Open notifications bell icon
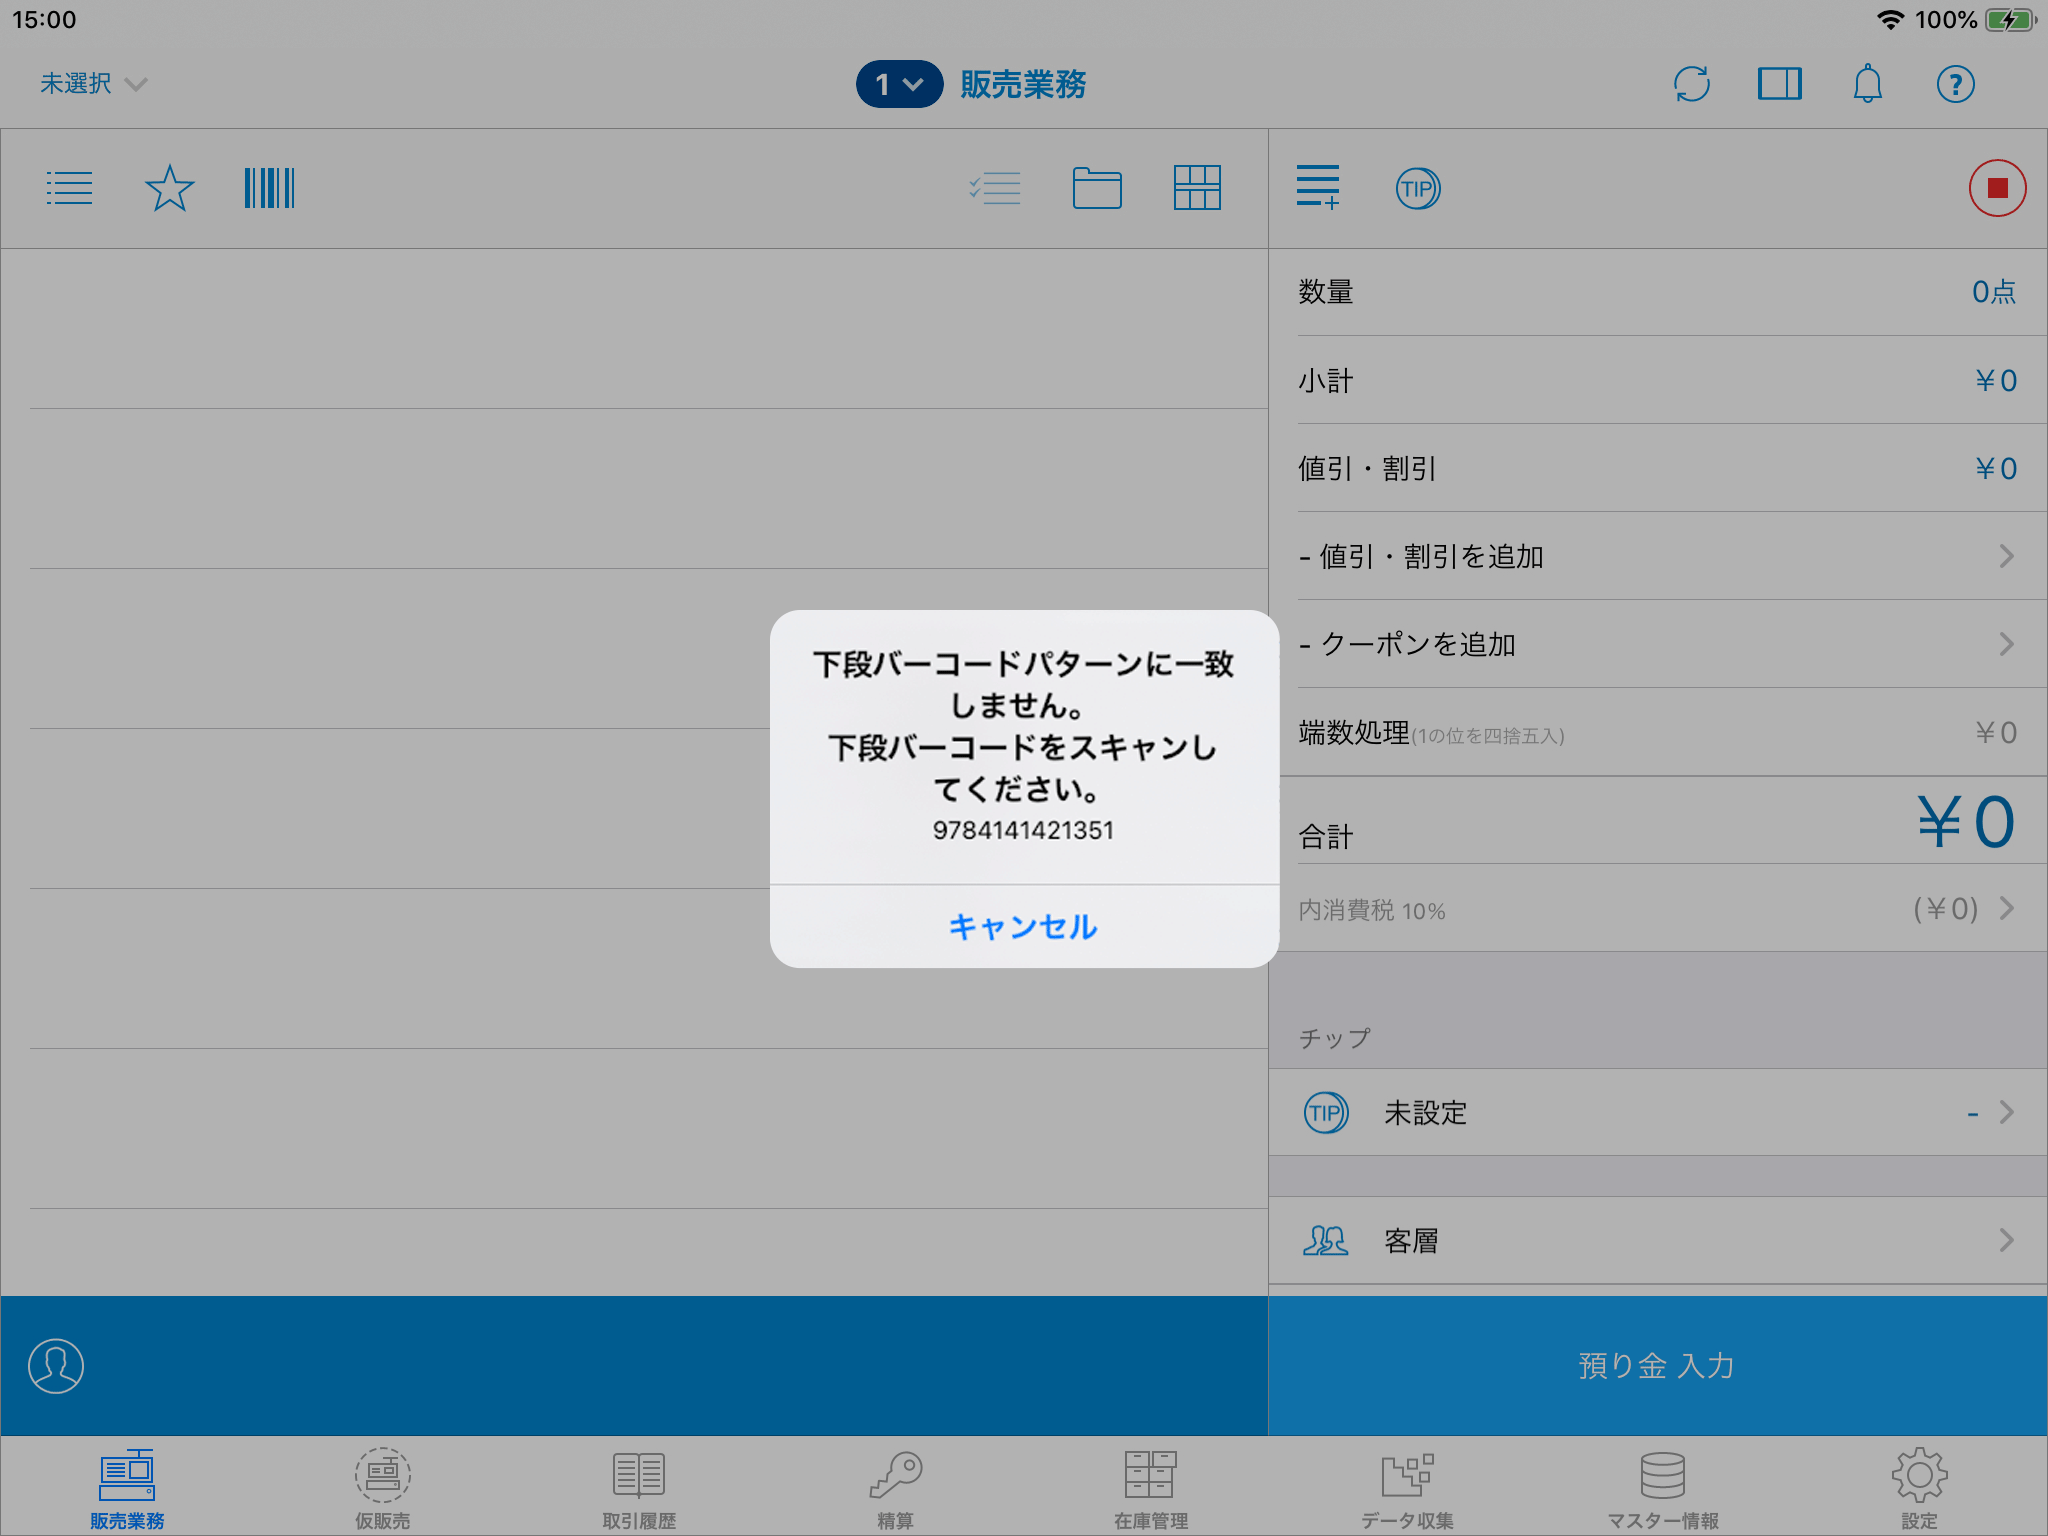Viewport: 2048px width, 1536px height. coord(1867,84)
